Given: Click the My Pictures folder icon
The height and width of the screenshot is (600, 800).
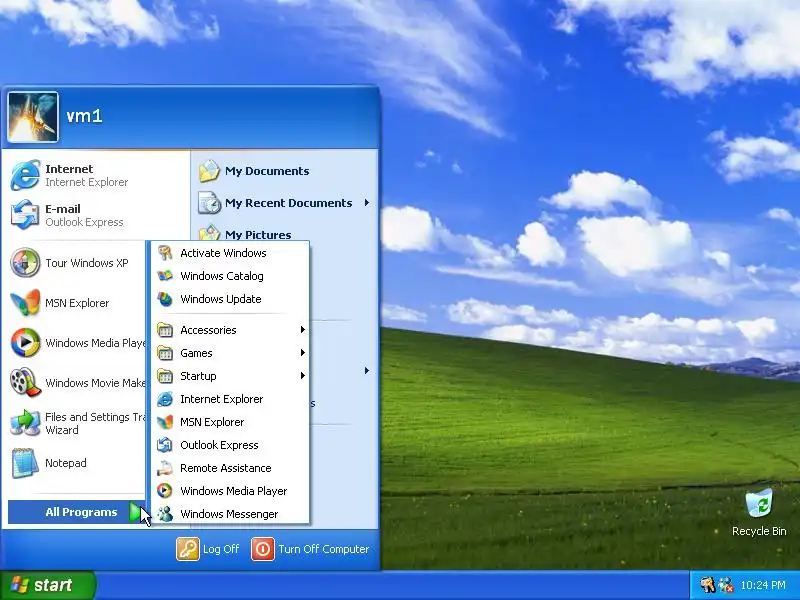Looking at the screenshot, I should pos(209,233).
